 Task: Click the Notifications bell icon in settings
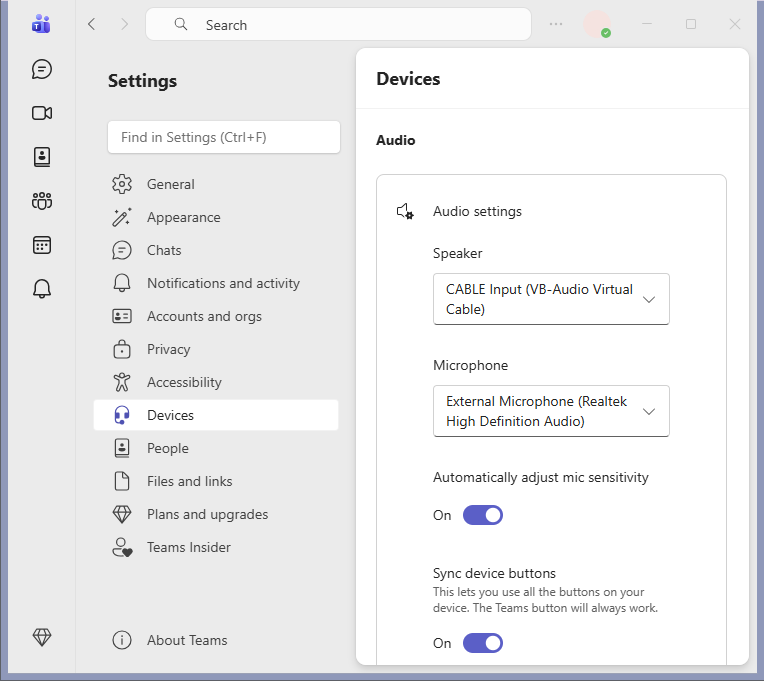pyautogui.click(x=122, y=283)
